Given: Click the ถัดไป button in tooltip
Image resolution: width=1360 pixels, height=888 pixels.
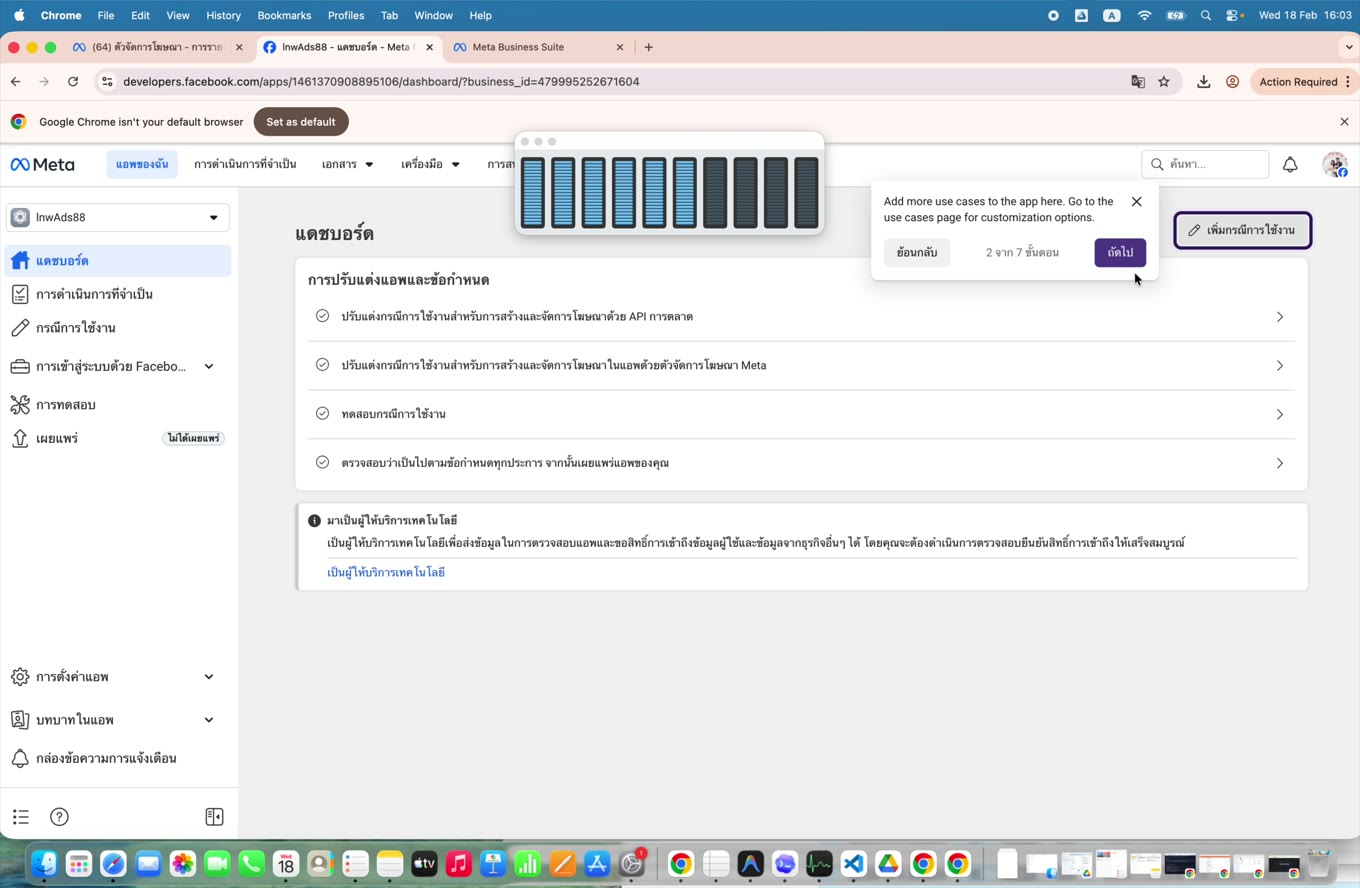Looking at the screenshot, I should [x=1120, y=253].
